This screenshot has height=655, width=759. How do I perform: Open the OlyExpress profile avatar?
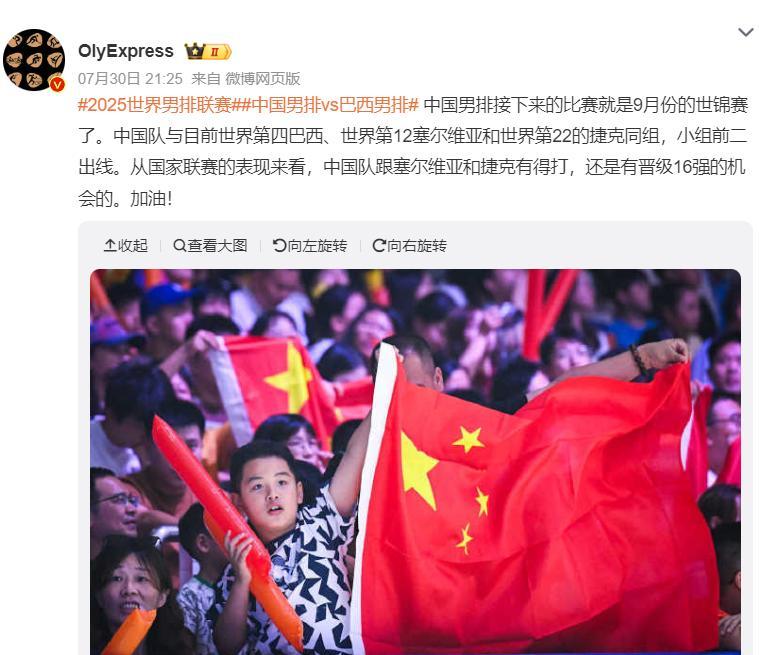(34, 60)
